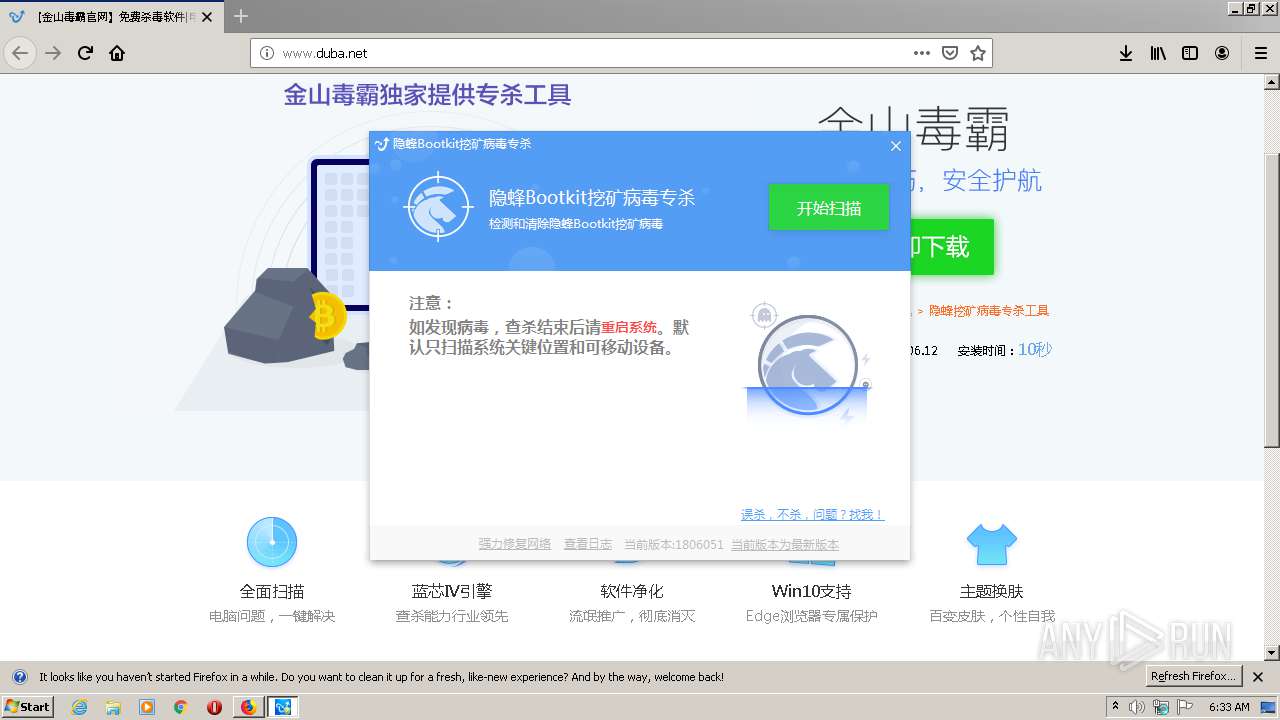Show hidden system tray icons

[1115, 706]
